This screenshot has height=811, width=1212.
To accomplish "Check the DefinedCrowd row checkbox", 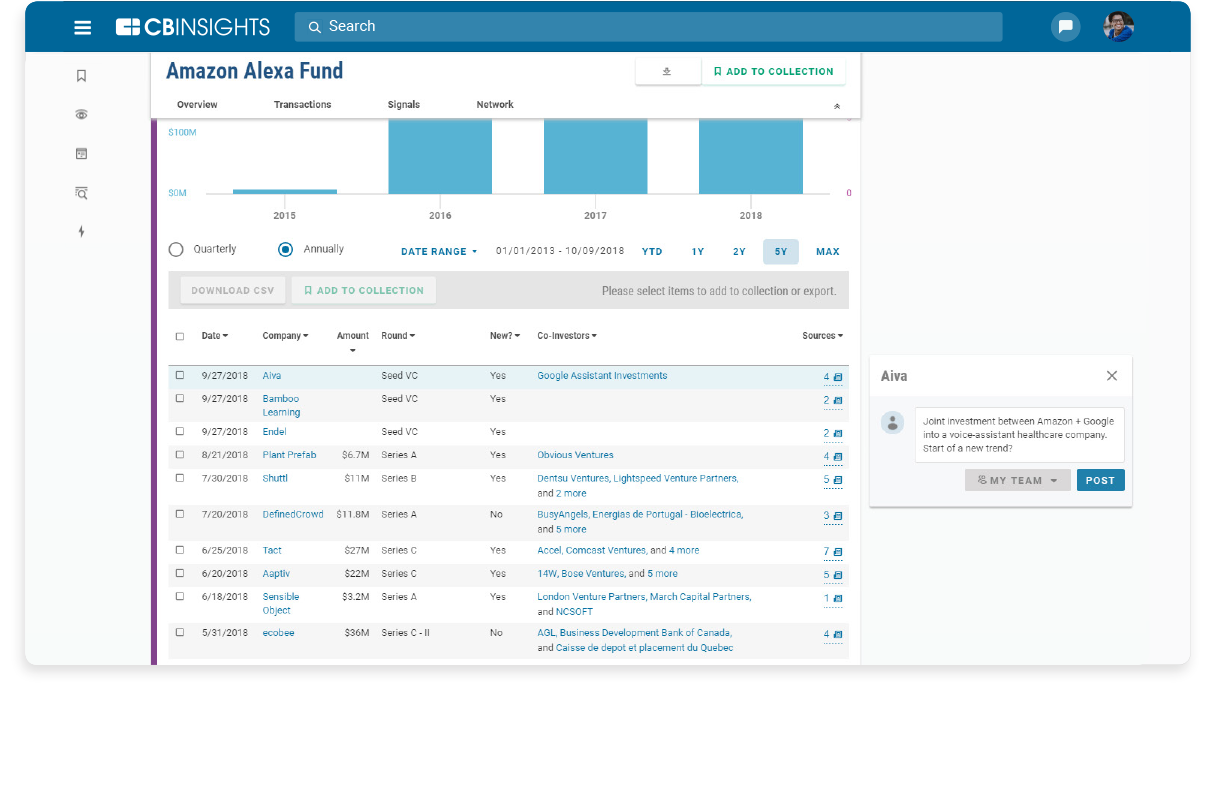I will [x=180, y=514].
